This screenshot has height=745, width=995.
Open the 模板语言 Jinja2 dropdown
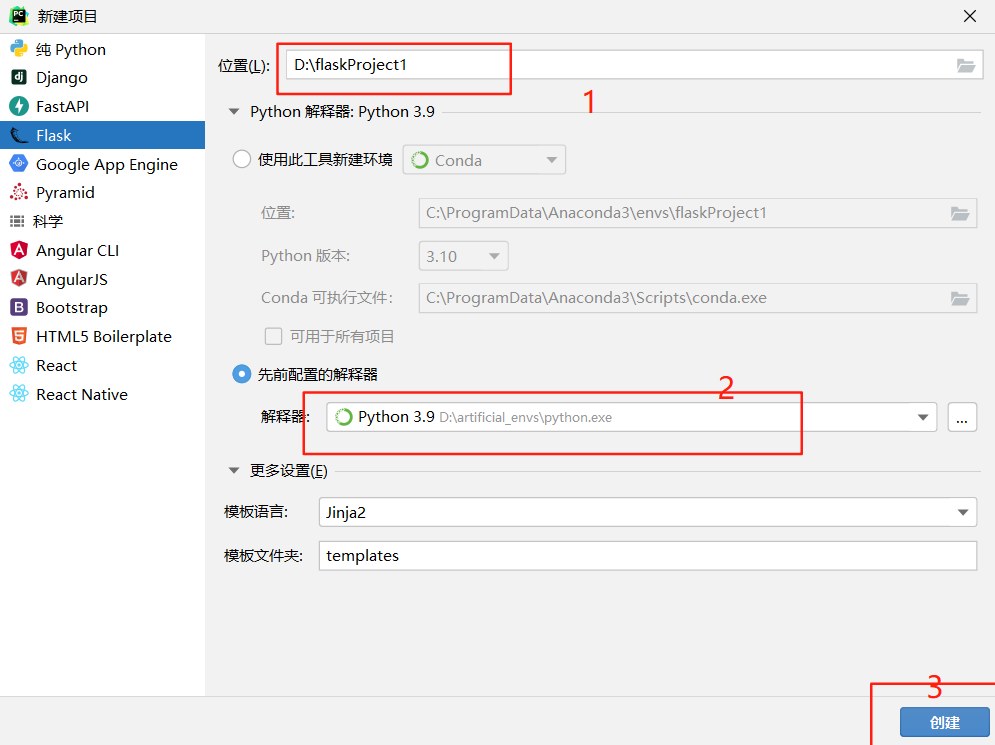pos(648,512)
